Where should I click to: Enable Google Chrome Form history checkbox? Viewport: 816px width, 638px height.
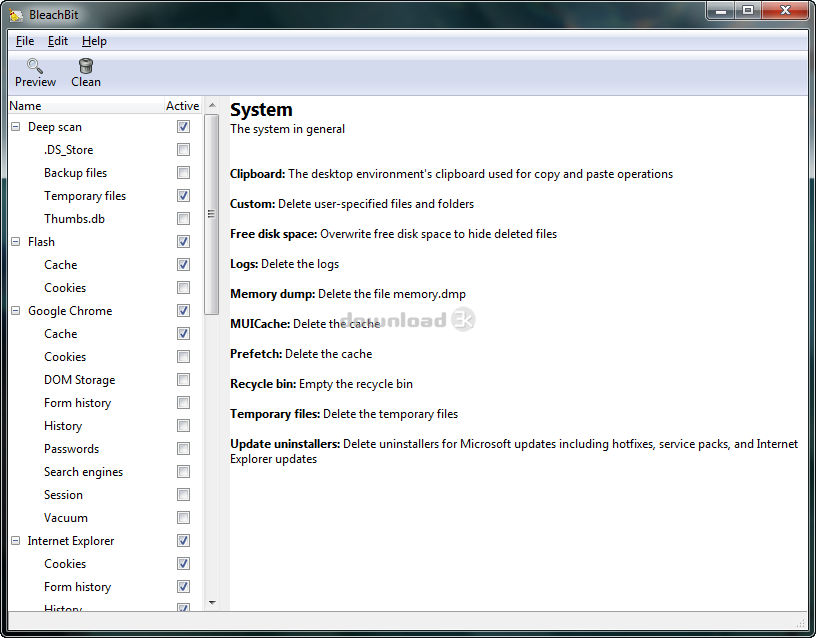(x=183, y=403)
